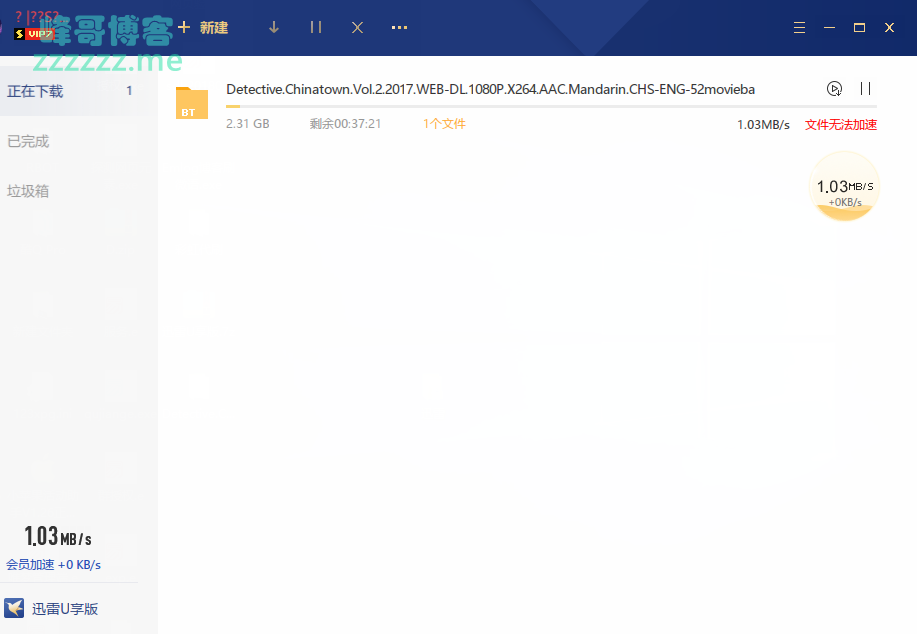Select the Detective.Chinatown.Vol.2 task name
The height and width of the screenshot is (634, 917).
pos(490,89)
